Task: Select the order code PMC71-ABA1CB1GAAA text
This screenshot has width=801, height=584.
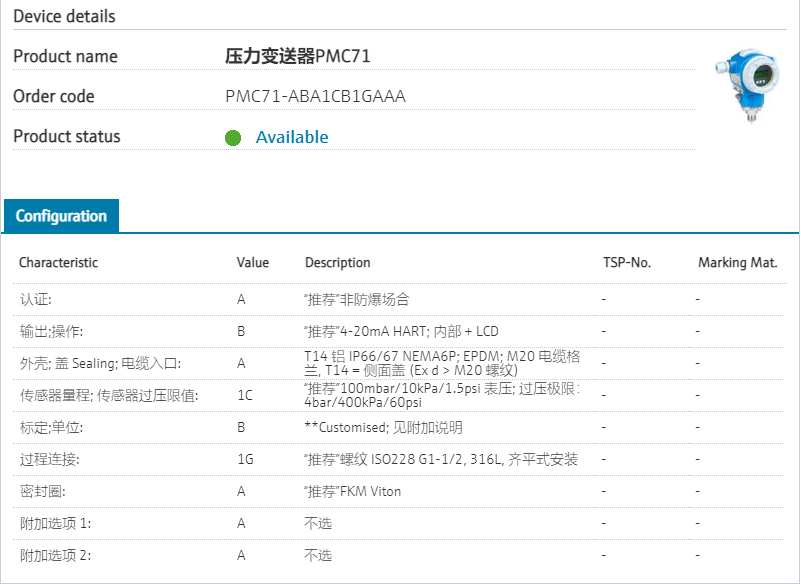Action: tap(315, 97)
